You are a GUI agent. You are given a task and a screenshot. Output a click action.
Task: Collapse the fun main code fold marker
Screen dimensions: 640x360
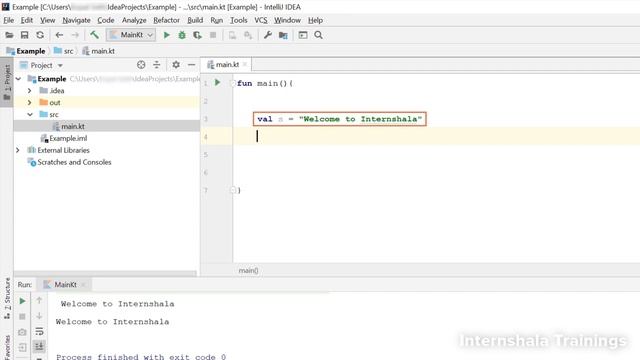click(x=233, y=83)
